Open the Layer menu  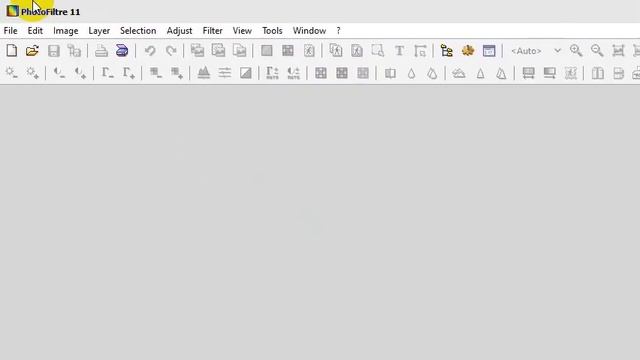click(x=99, y=31)
